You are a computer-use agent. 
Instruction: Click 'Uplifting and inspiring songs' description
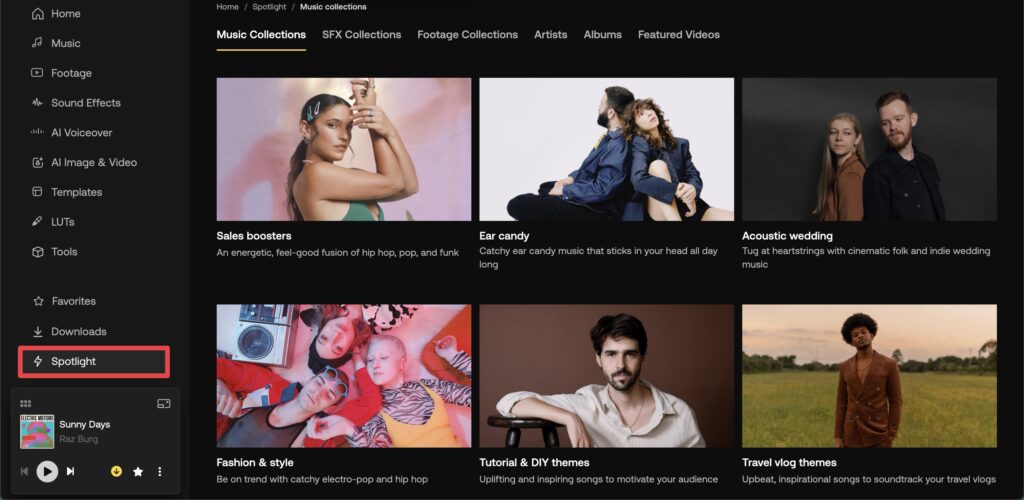598,479
